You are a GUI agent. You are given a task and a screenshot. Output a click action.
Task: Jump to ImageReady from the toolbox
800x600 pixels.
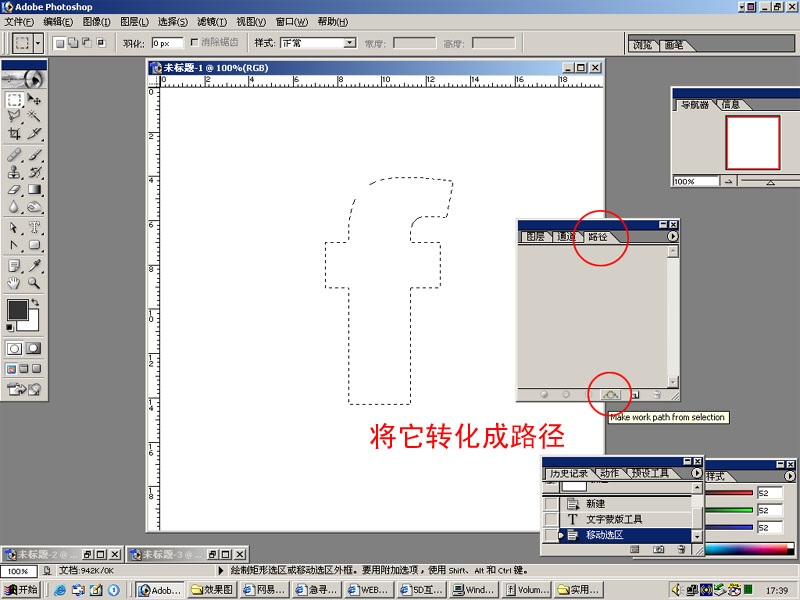coord(24,389)
